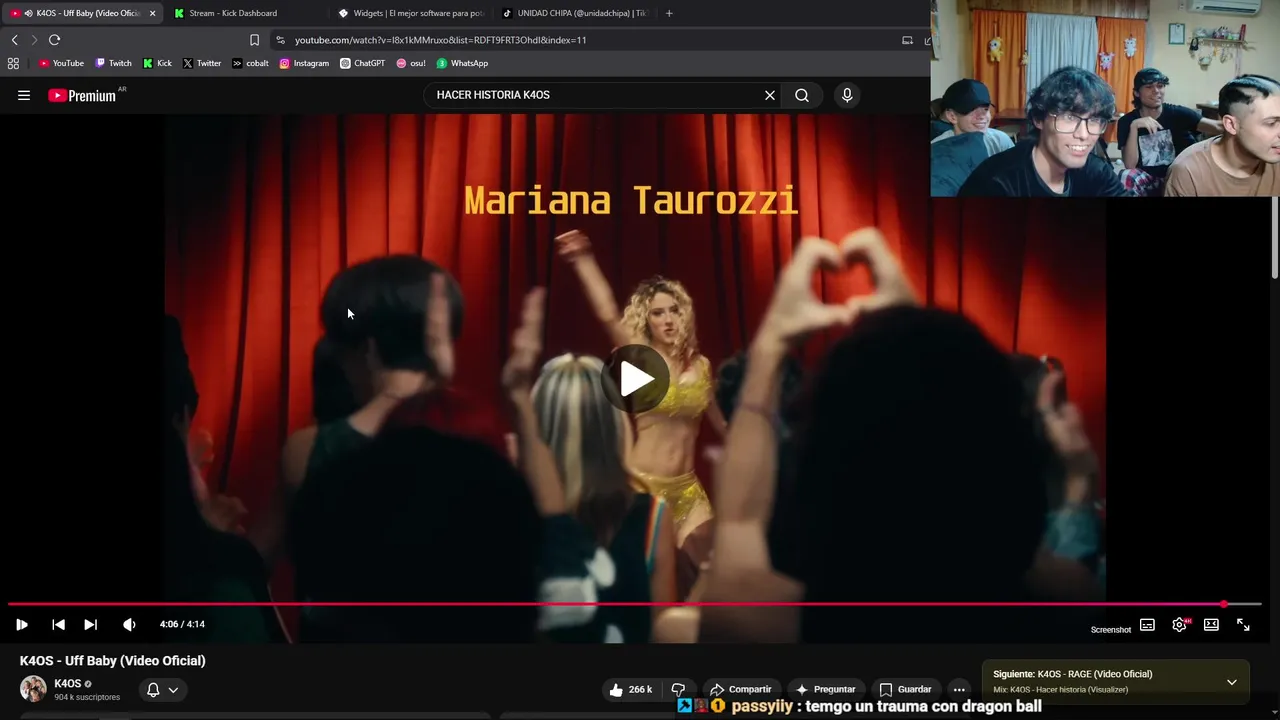Click the video title K4OS - Uff Baby
The height and width of the screenshot is (720, 1280).
point(113,660)
